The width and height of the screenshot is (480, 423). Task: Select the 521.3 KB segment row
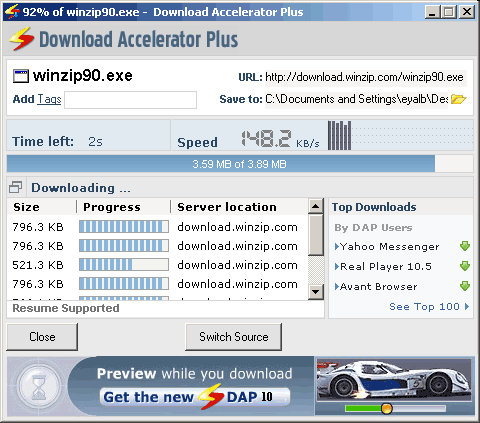coord(157,265)
